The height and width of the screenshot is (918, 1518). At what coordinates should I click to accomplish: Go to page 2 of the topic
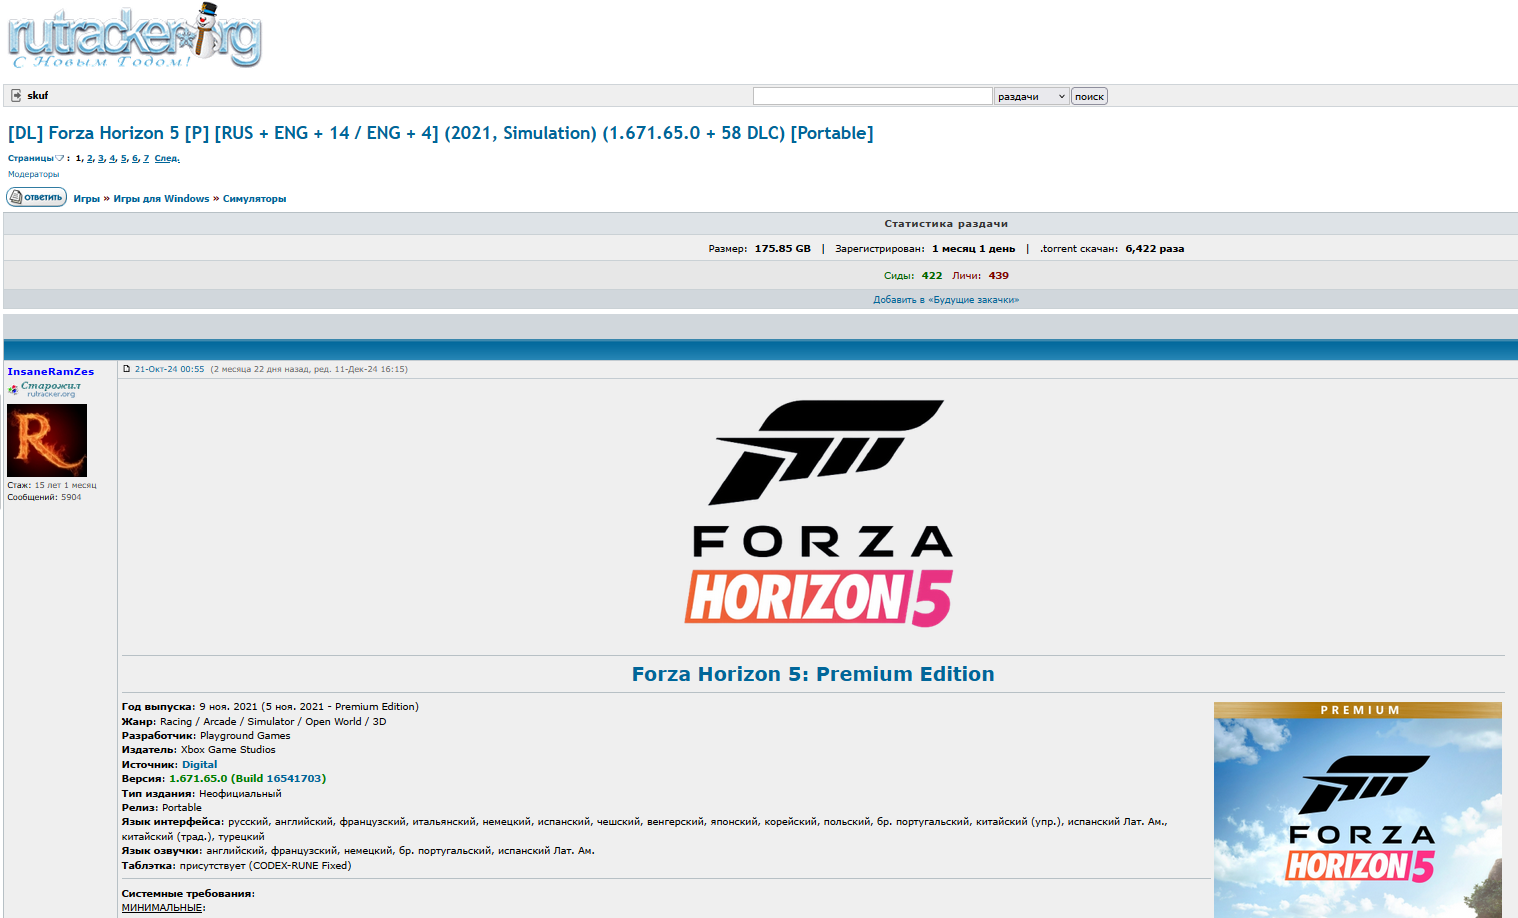click(89, 158)
